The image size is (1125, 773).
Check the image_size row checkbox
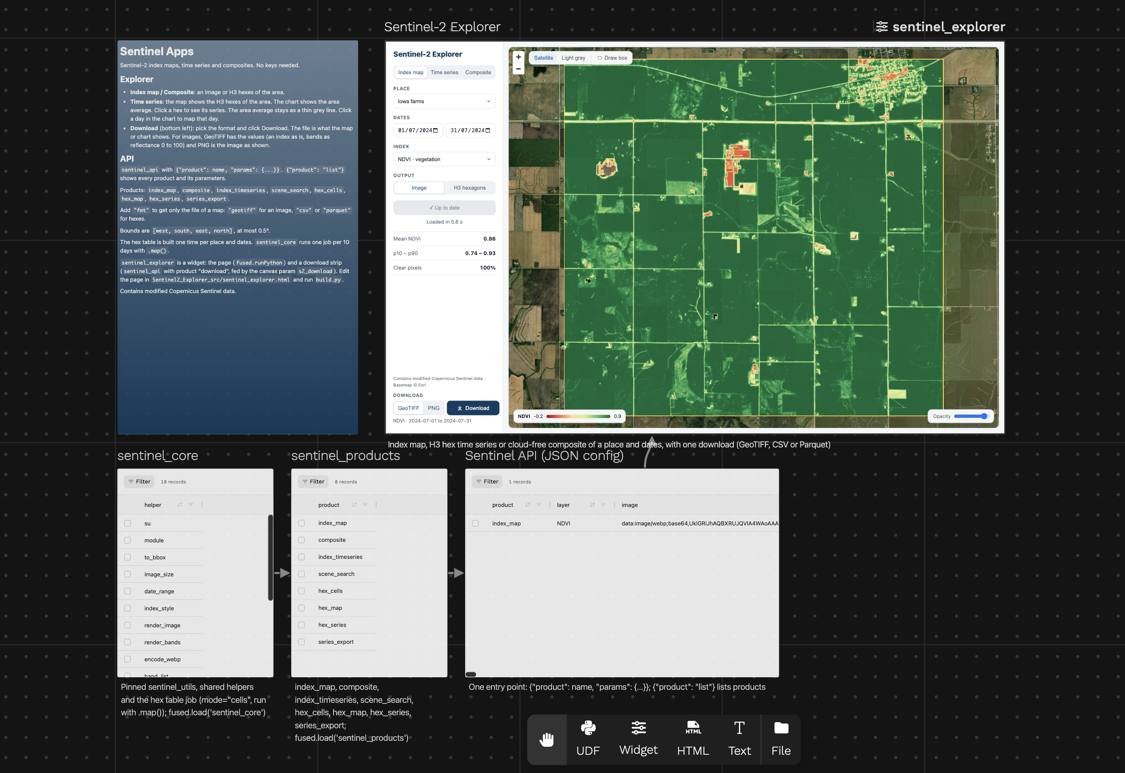click(x=128, y=574)
